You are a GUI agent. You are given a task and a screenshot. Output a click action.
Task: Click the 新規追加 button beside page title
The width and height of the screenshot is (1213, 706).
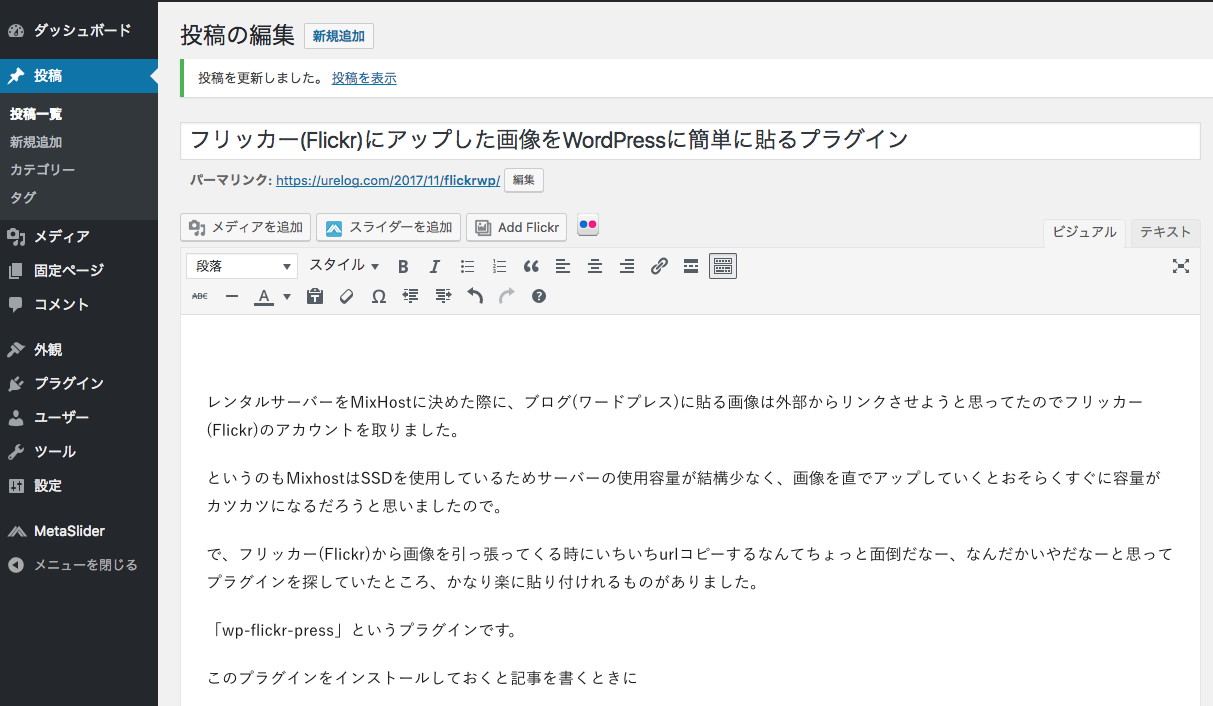[x=339, y=36]
